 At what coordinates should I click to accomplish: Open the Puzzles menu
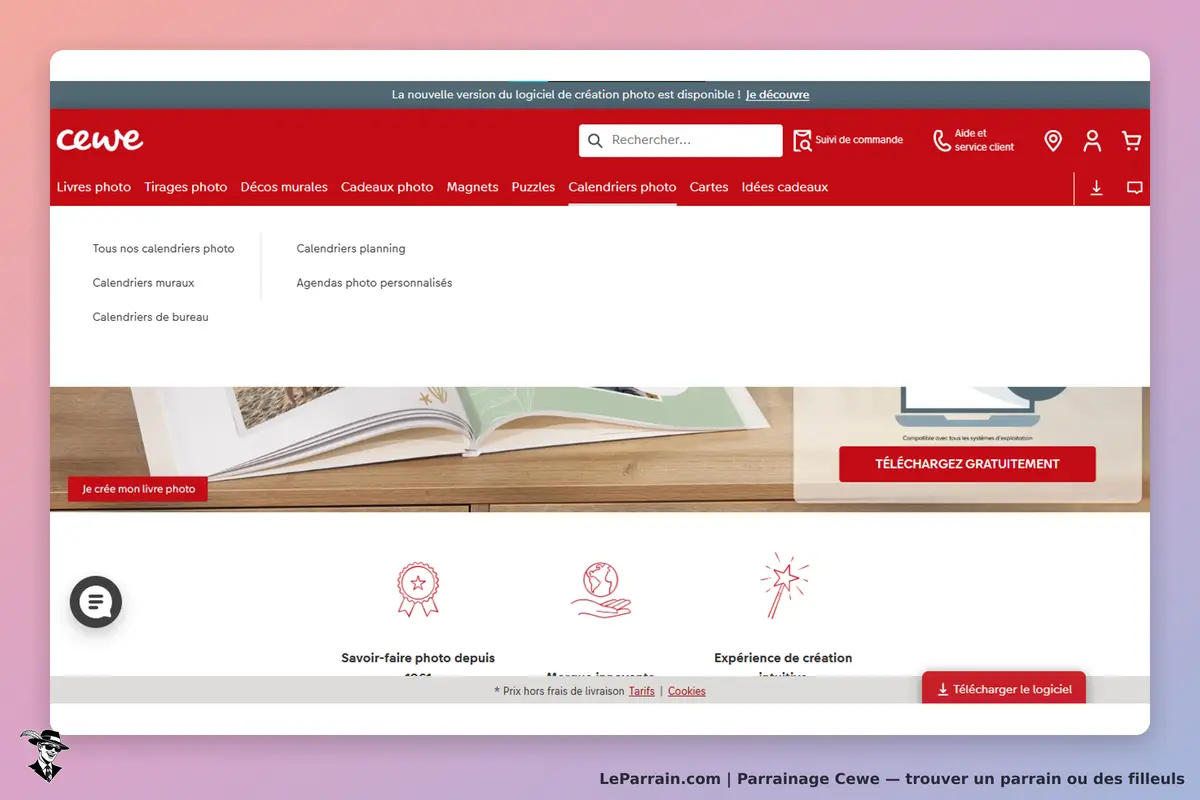click(x=533, y=187)
